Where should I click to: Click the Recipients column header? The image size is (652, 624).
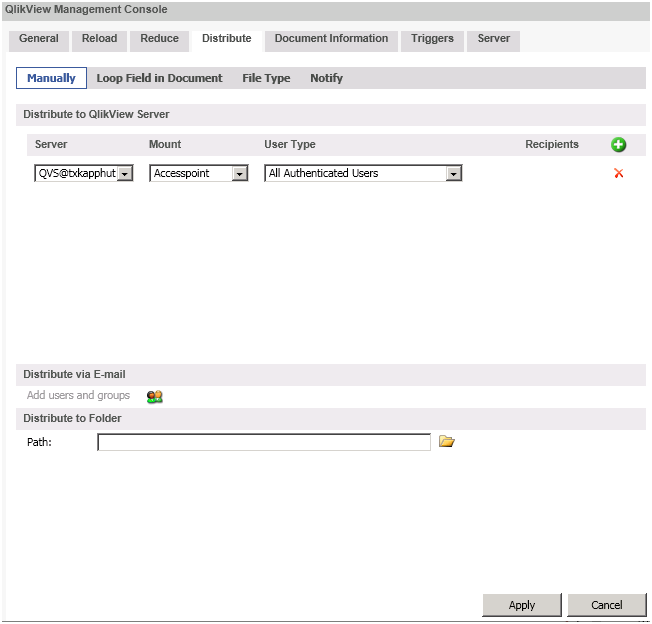[x=552, y=144]
